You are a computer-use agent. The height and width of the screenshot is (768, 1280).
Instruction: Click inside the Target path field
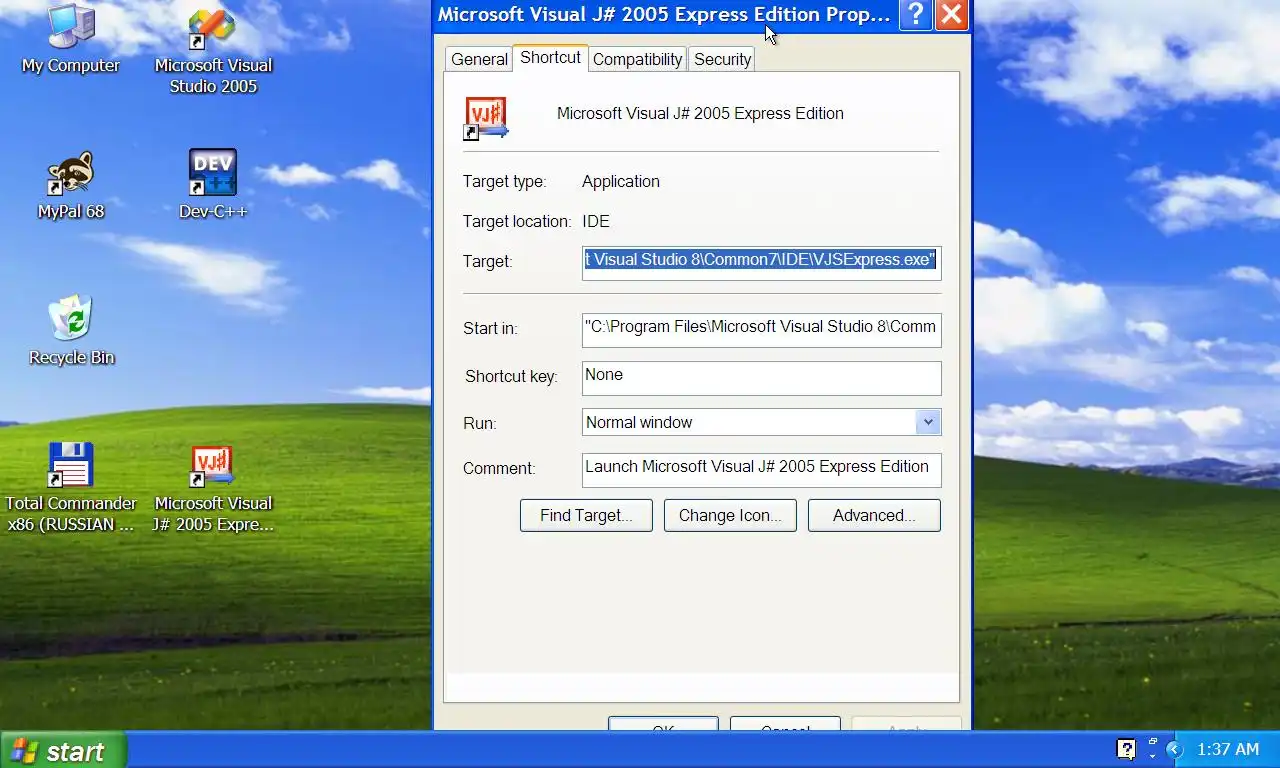click(761, 262)
